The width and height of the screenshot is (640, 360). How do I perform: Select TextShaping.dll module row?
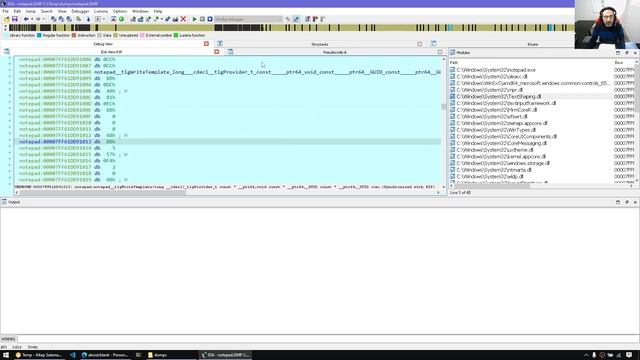[x=543, y=96]
